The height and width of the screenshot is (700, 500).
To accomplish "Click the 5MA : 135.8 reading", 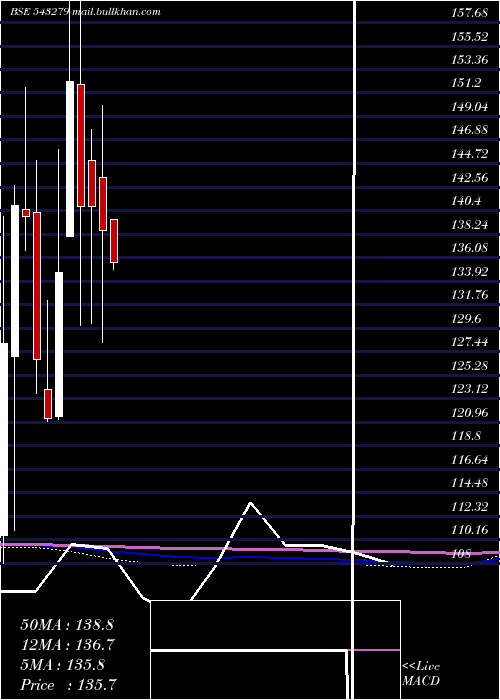I will (63, 665).
